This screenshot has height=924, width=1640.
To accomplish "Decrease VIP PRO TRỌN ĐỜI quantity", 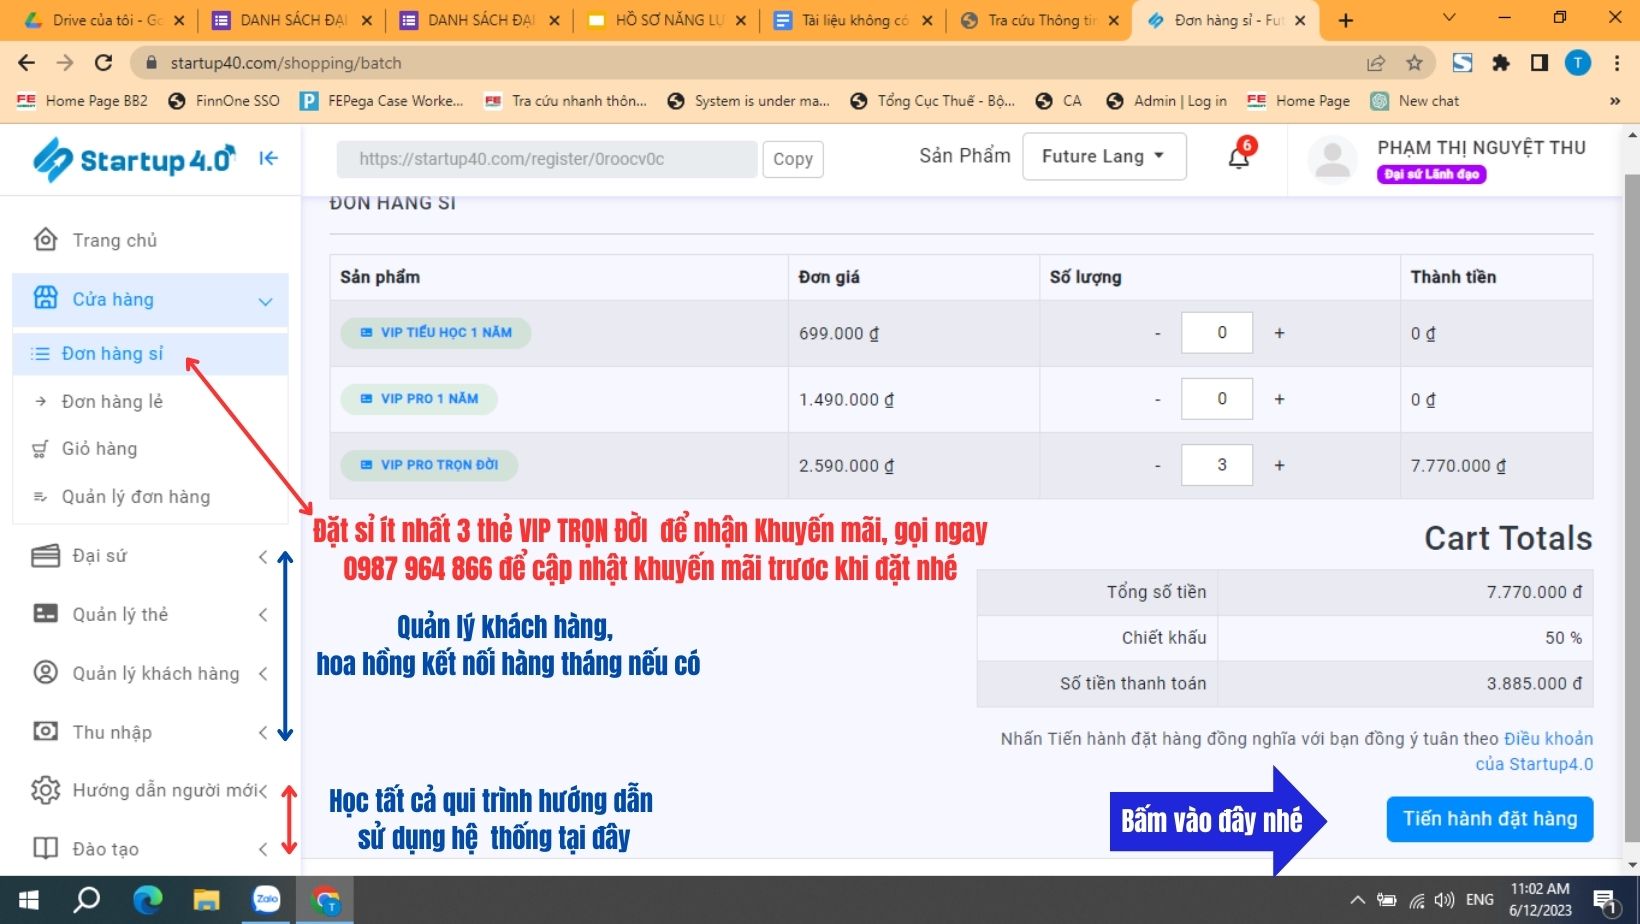I will 1158,465.
